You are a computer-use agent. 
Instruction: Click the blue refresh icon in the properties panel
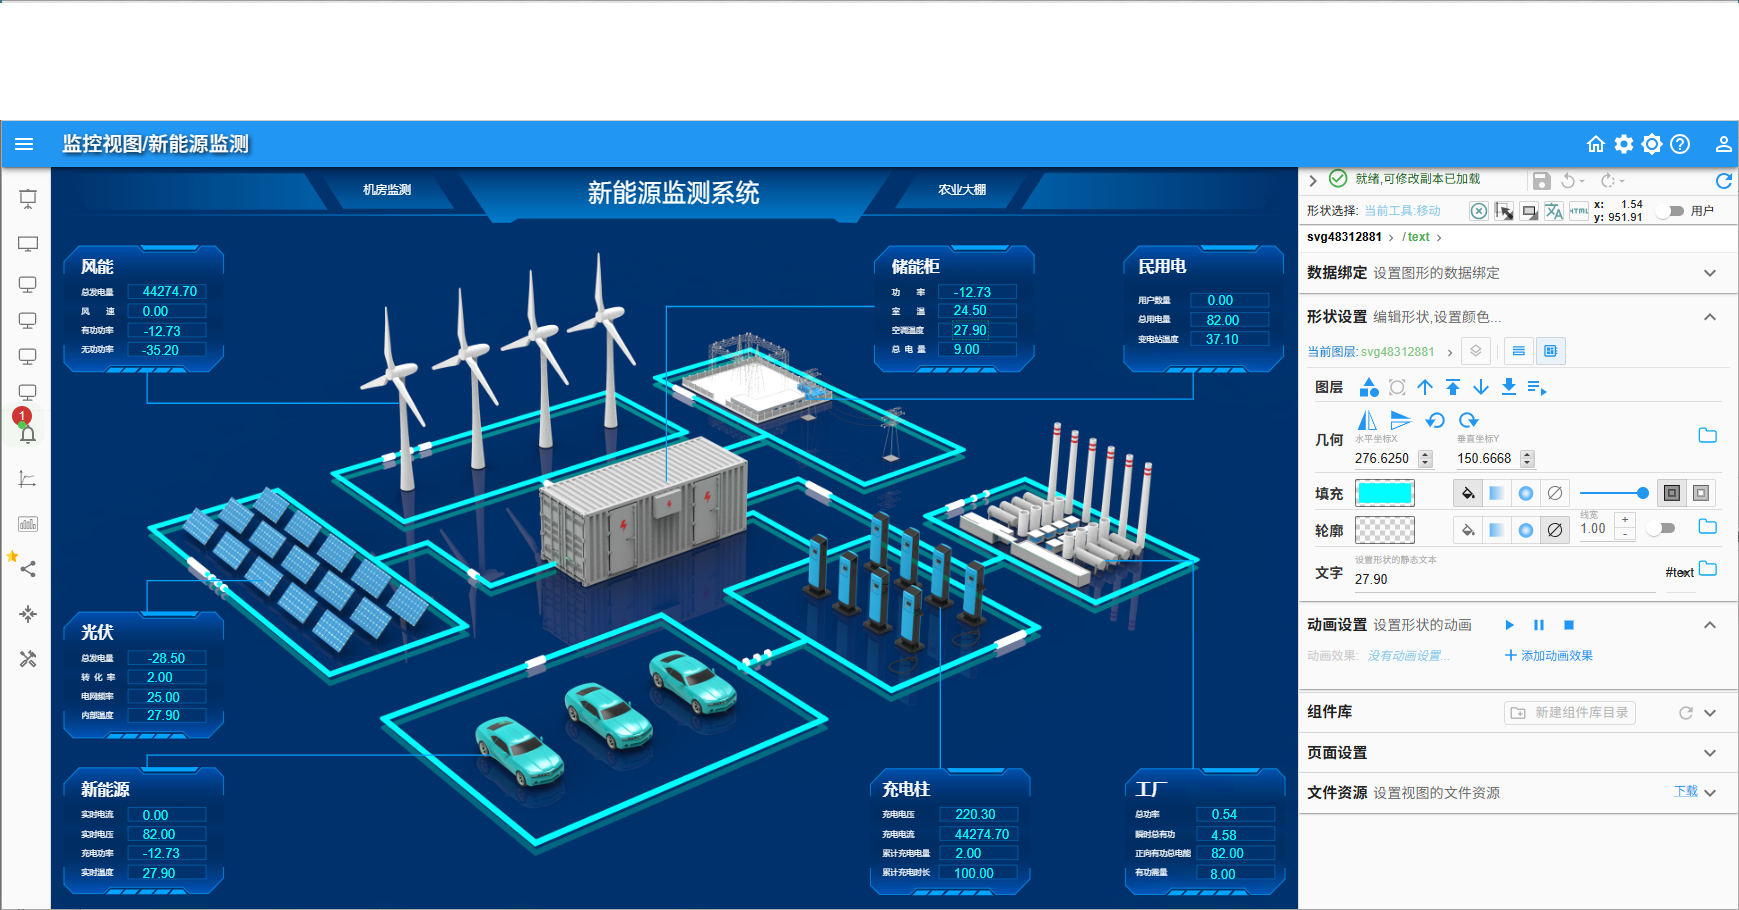[x=1723, y=181]
